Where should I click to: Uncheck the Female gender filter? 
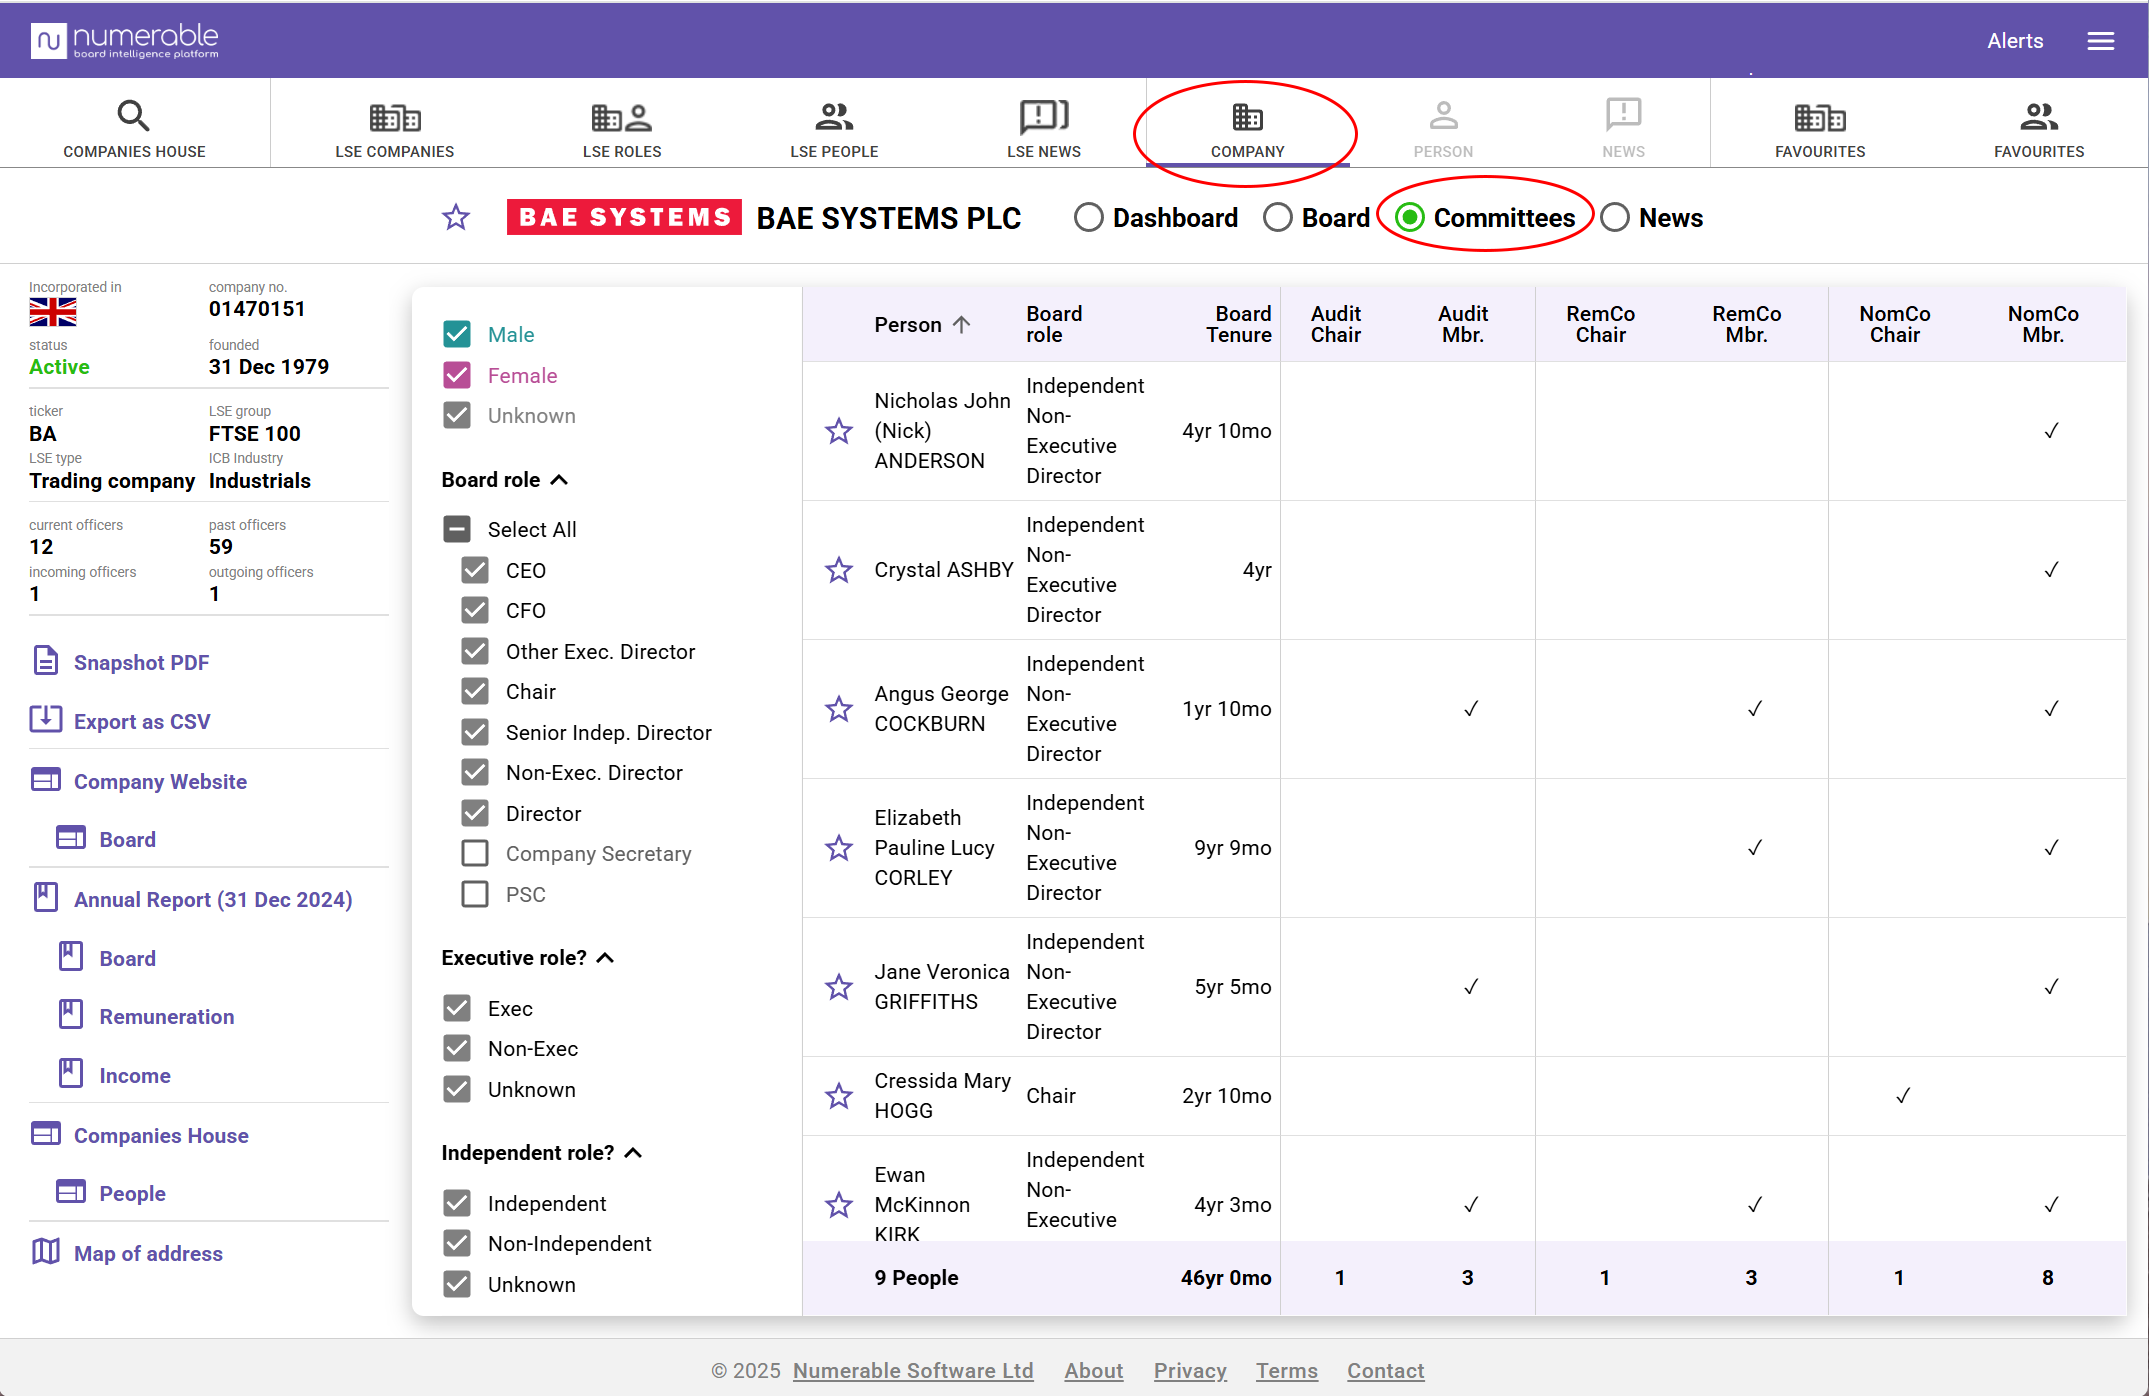coord(457,375)
